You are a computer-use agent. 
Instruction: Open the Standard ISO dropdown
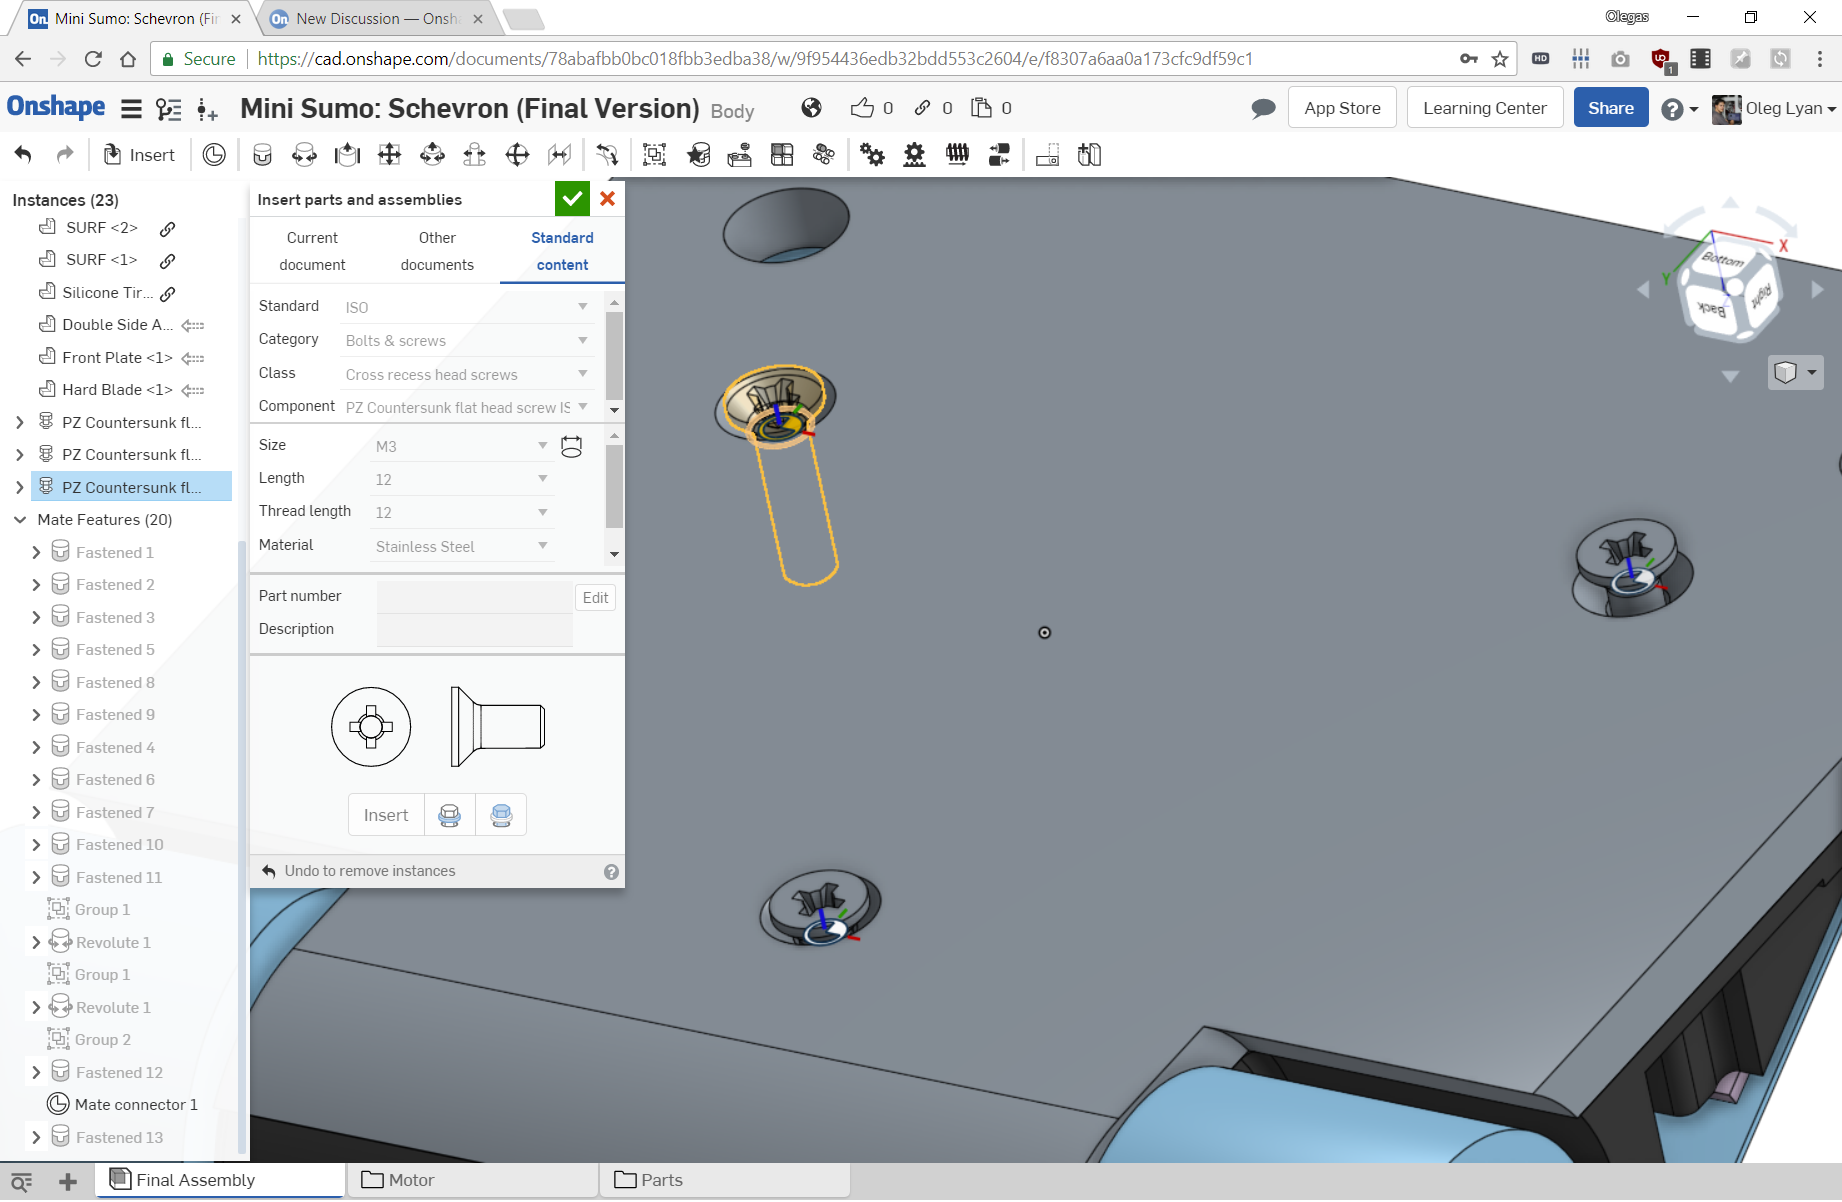point(466,307)
